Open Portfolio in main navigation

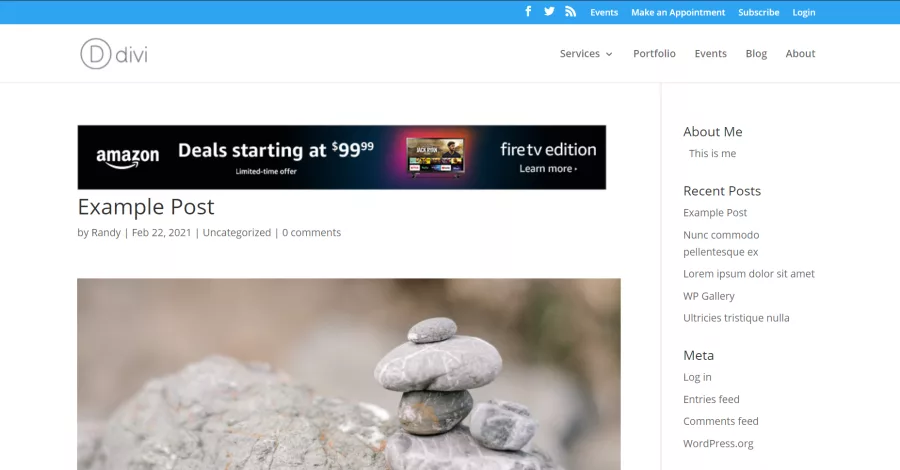[x=654, y=53]
